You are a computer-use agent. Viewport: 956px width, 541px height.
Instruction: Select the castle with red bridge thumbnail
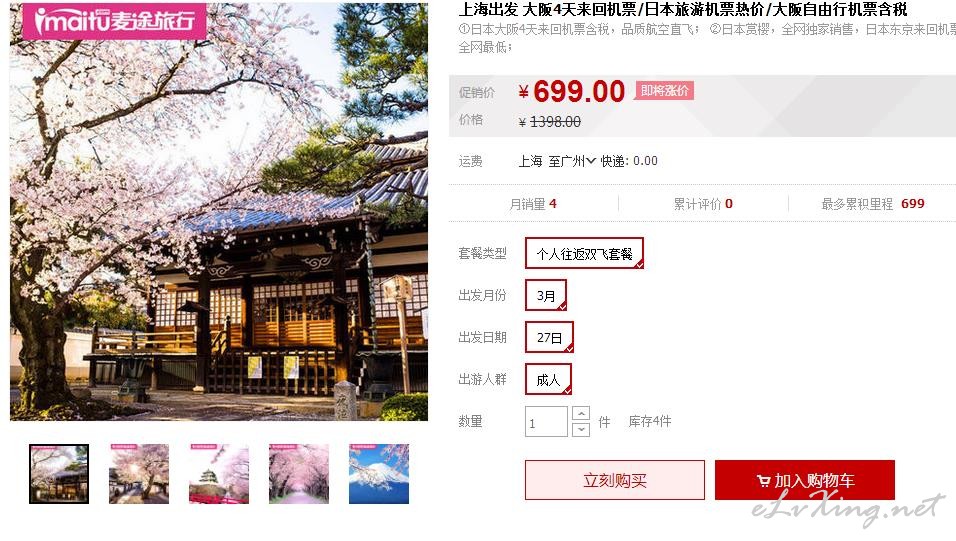tap(219, 474)
